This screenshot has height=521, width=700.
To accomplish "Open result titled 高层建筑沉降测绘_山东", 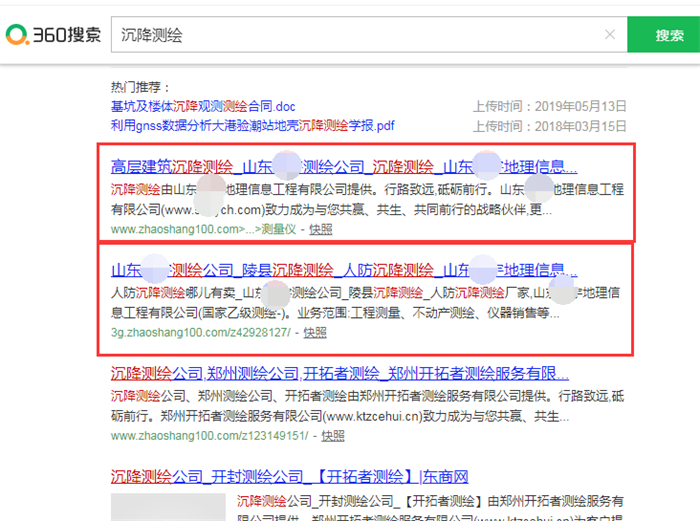I will click(344, 167).
